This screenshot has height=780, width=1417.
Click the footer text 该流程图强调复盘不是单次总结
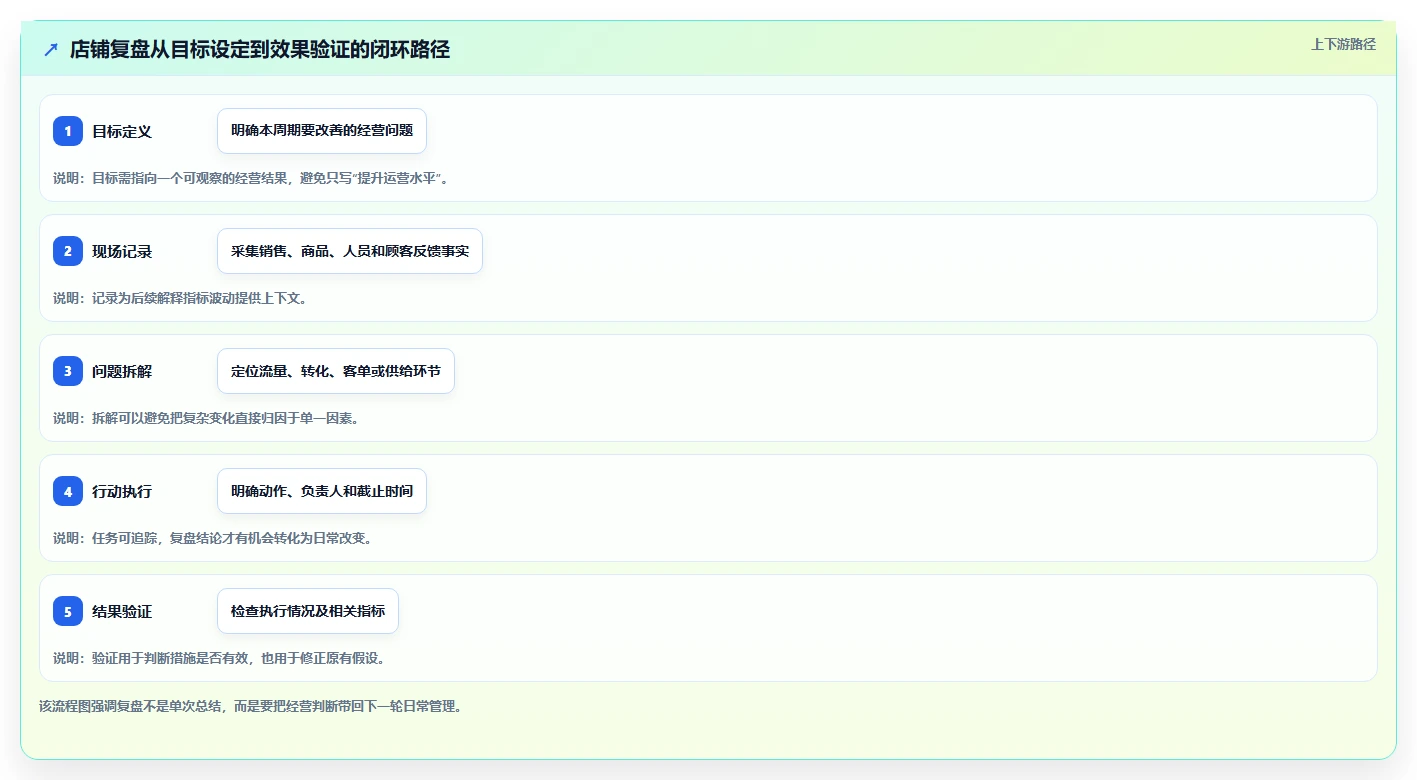251,706
